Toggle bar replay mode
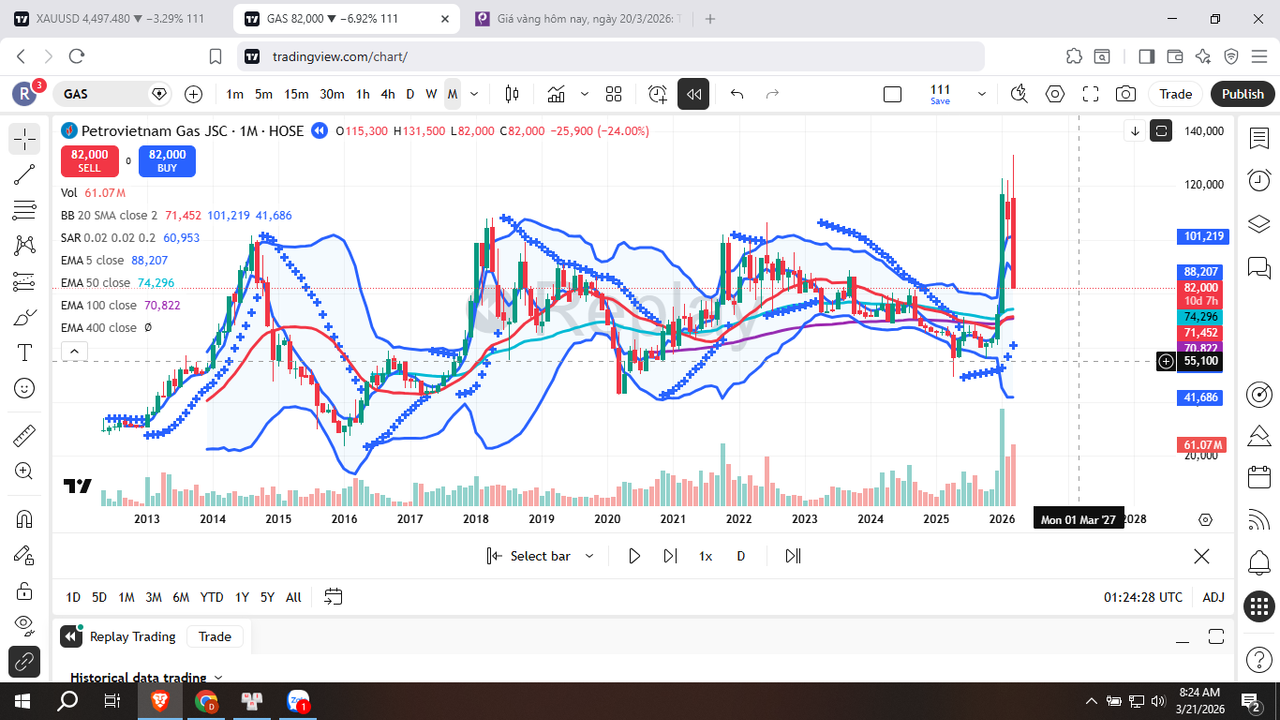Viewport: 1280px width, 720px height. point(693,94)
